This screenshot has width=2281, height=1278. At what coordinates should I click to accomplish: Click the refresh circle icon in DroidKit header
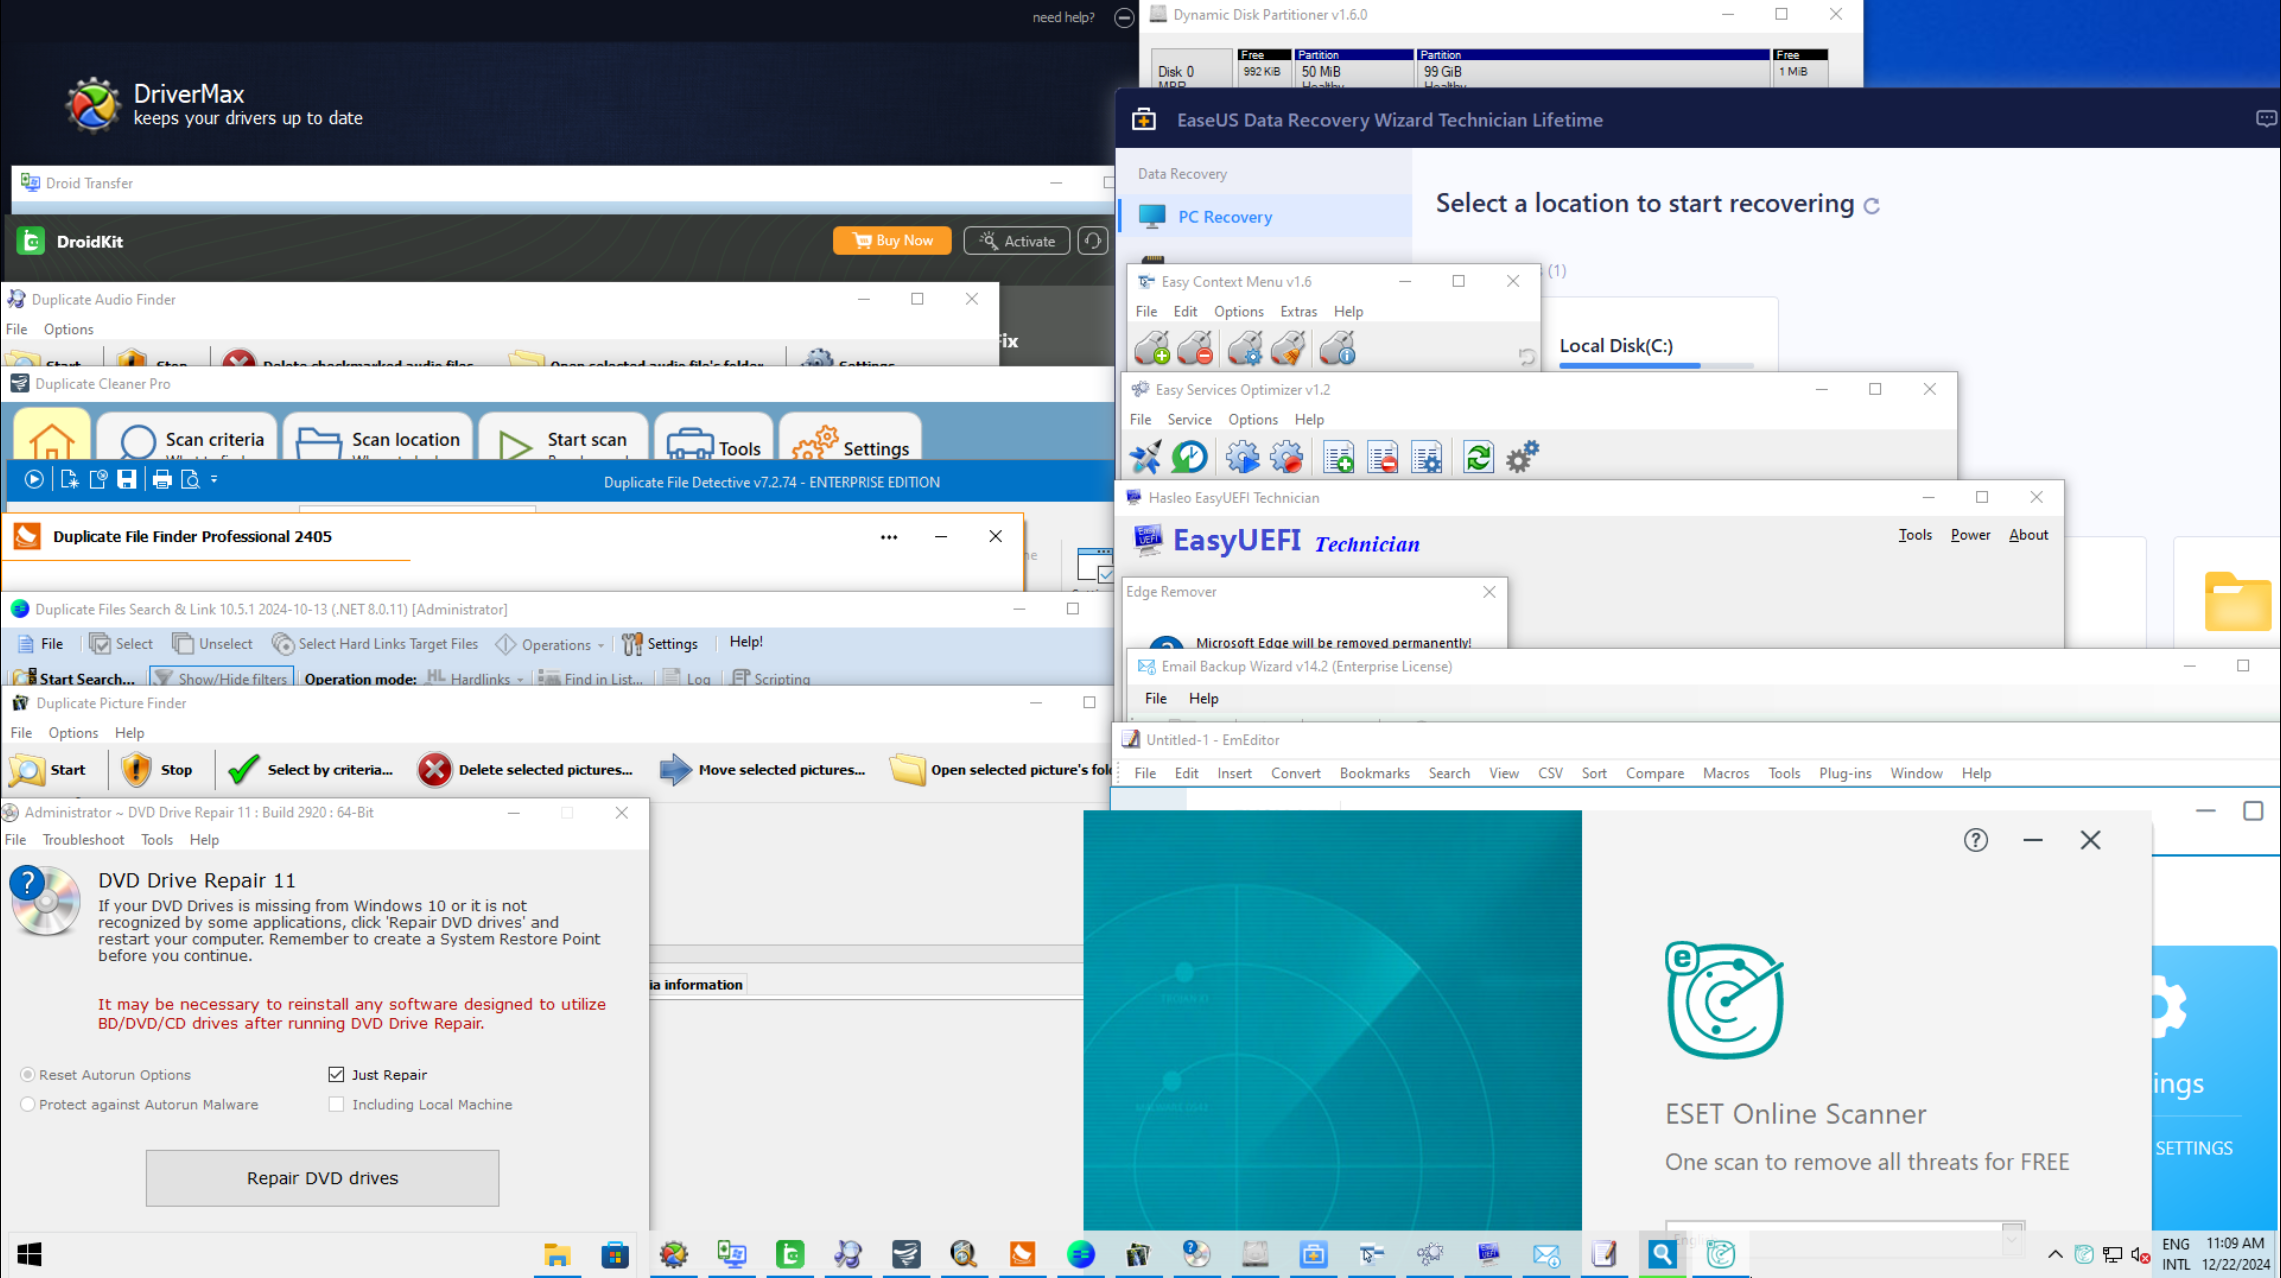pyautogui.click(x=1092, y=241)
